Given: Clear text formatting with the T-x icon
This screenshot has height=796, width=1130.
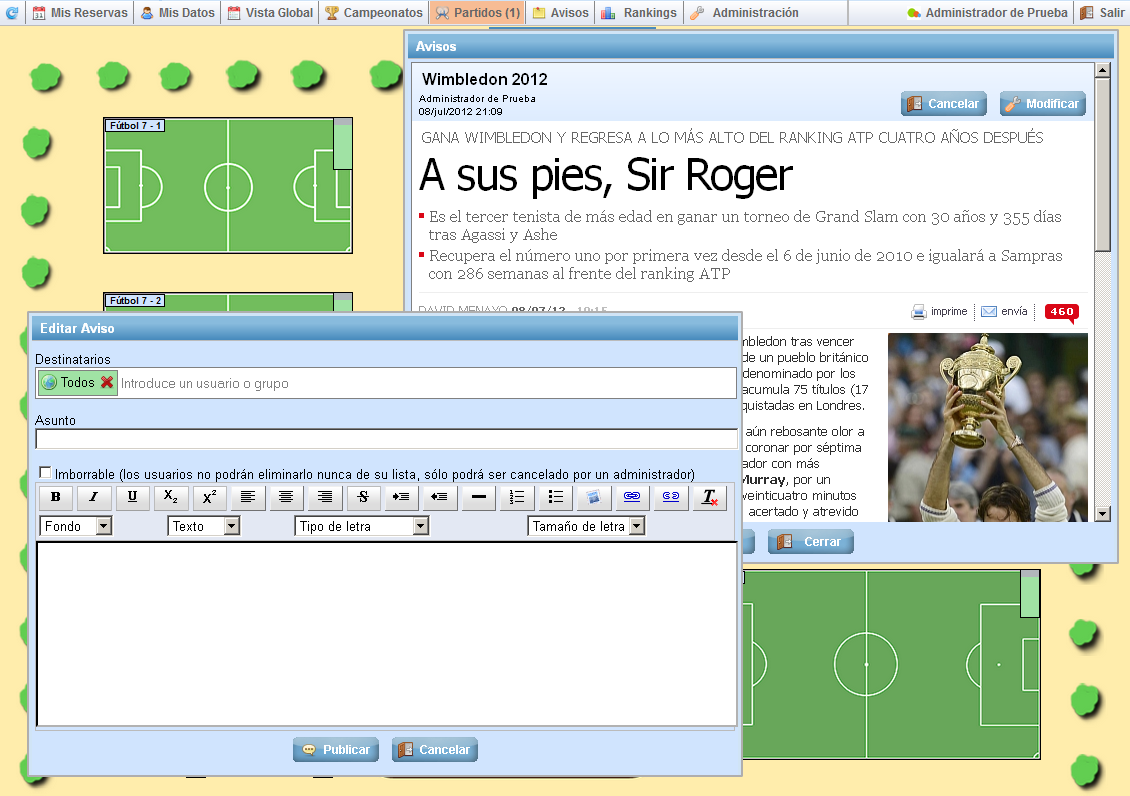Looking at the screenshot, I should coord(710,497).
